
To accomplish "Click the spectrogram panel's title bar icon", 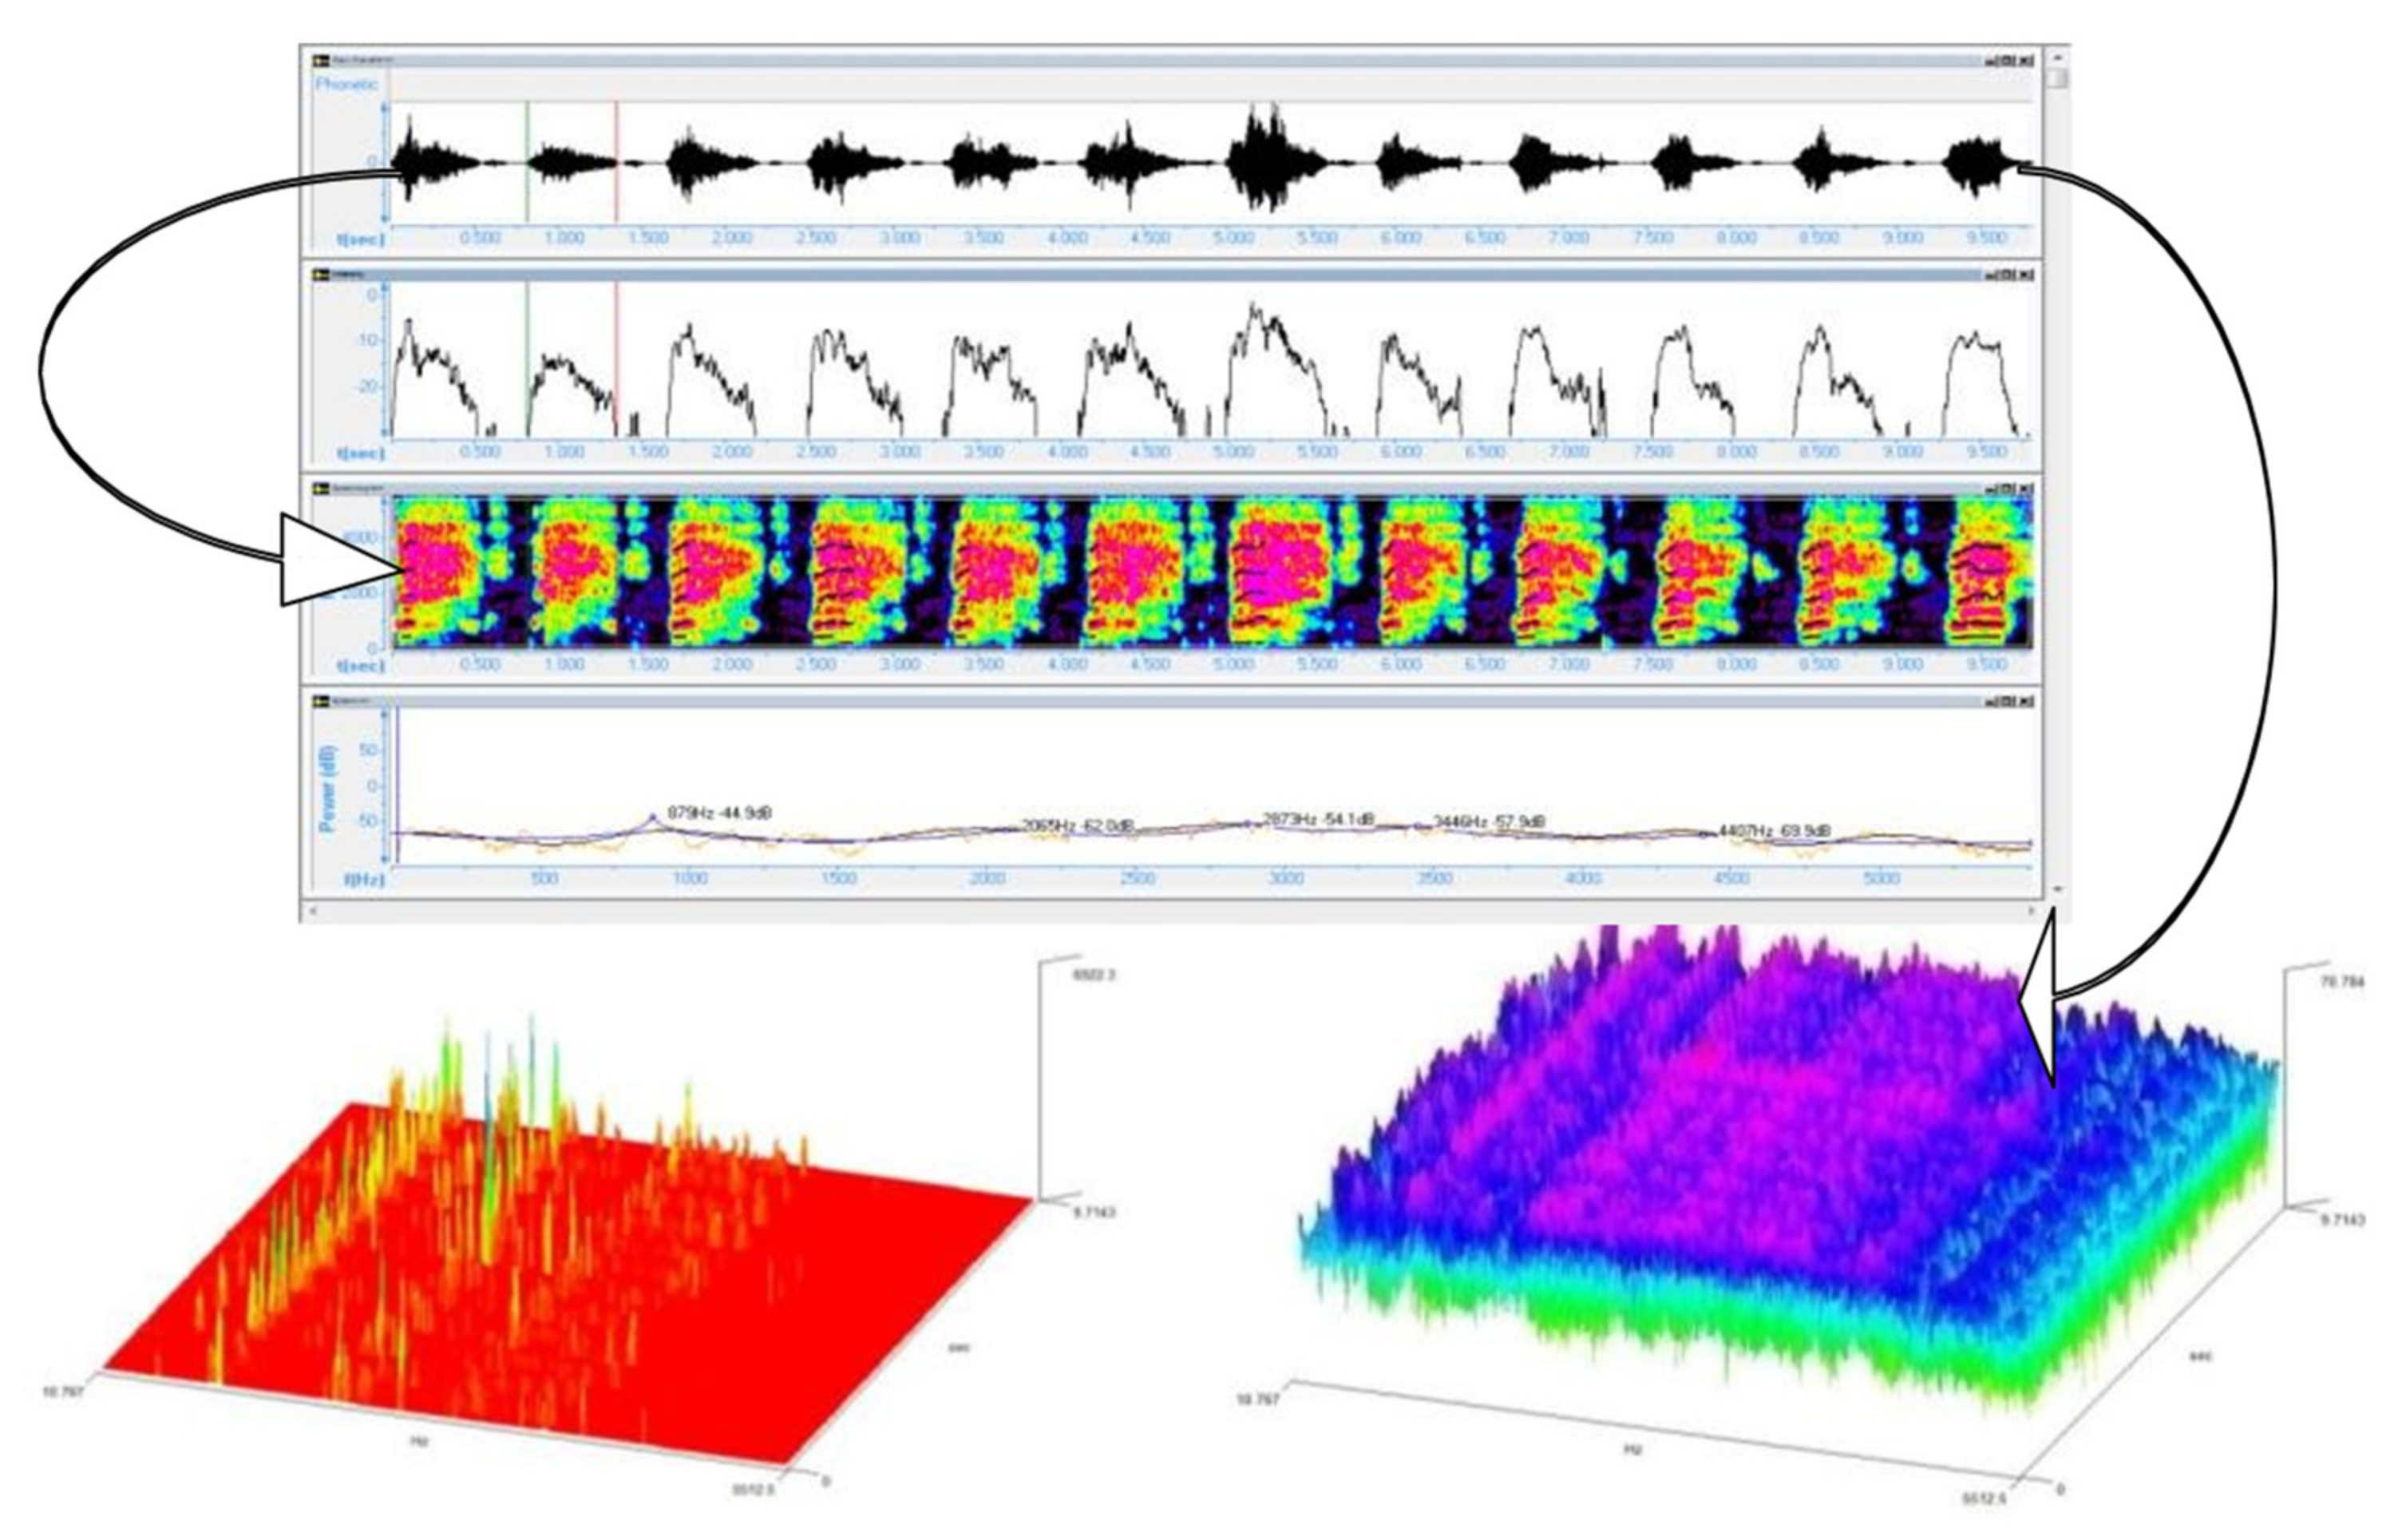I will pyautogui.click(x=321, y=488).
